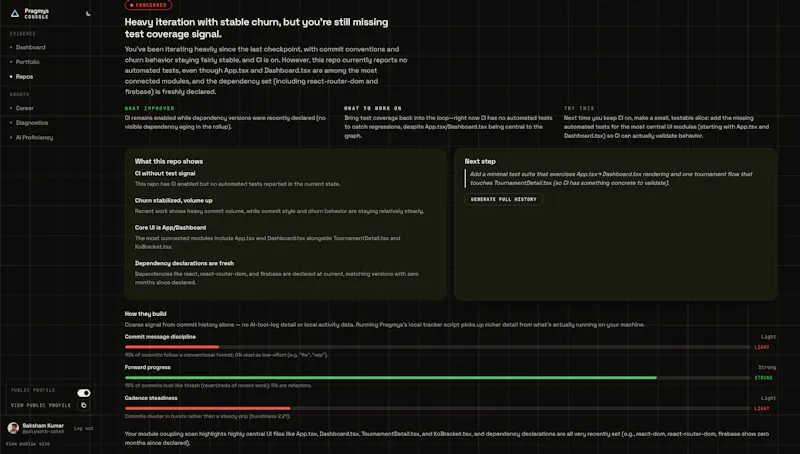Click the 'Evidence' sidebar section label

pos(23,34)
